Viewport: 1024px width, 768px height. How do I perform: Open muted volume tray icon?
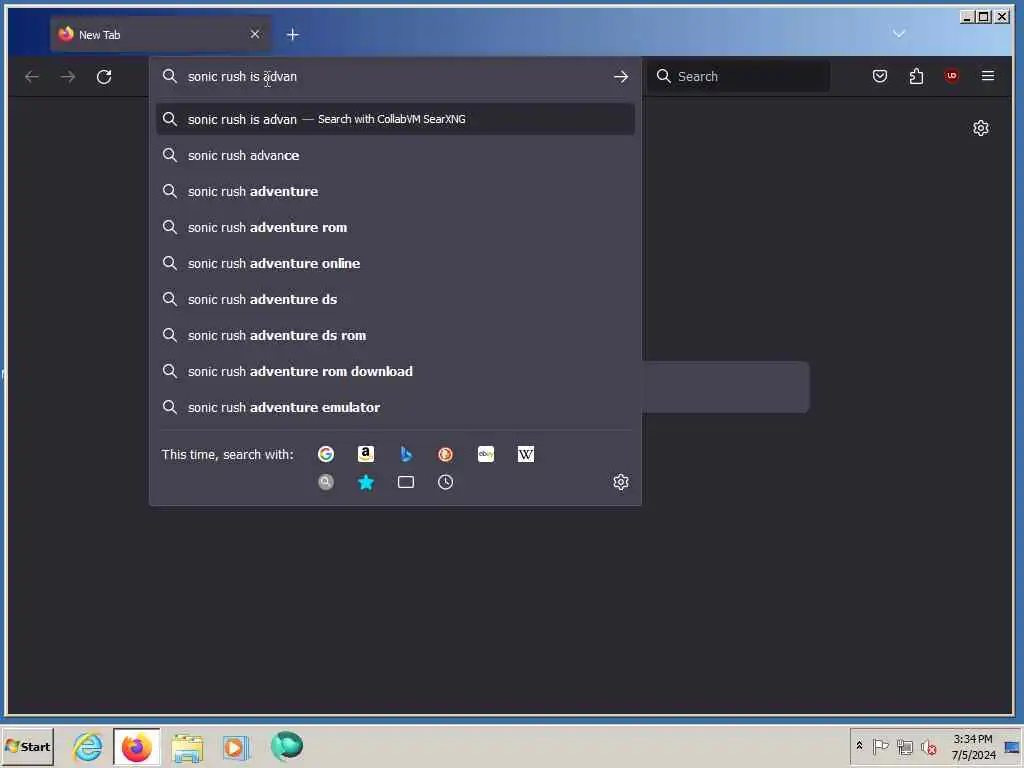929,746
